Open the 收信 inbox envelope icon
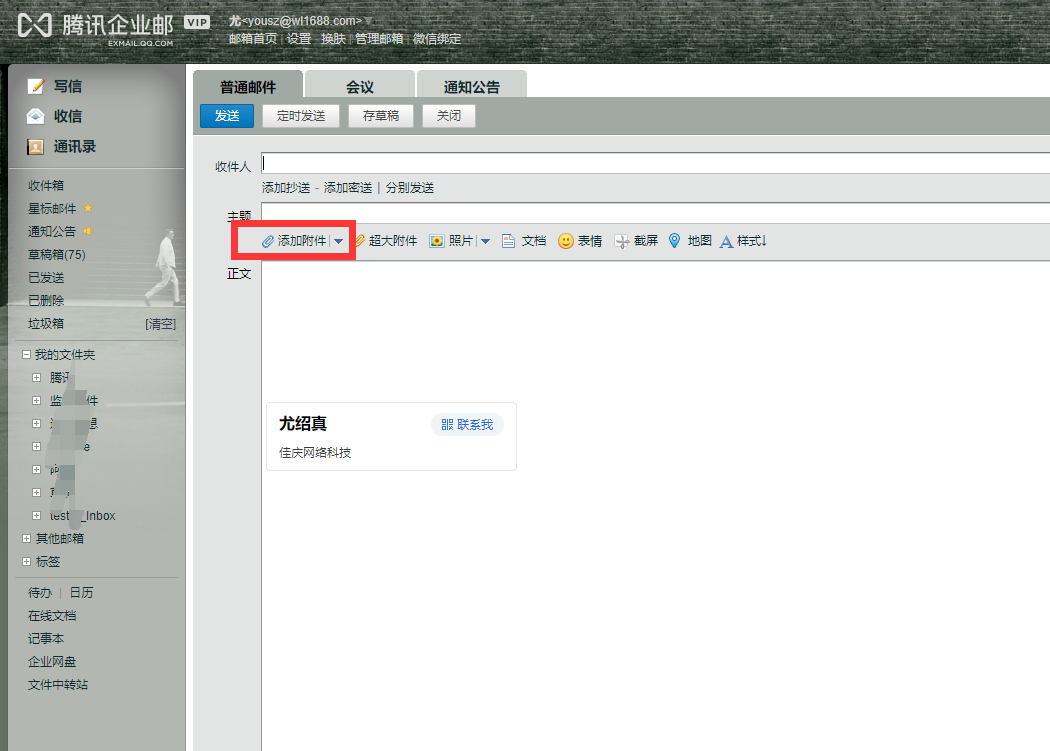The image size is (1050, 751). 35,117
